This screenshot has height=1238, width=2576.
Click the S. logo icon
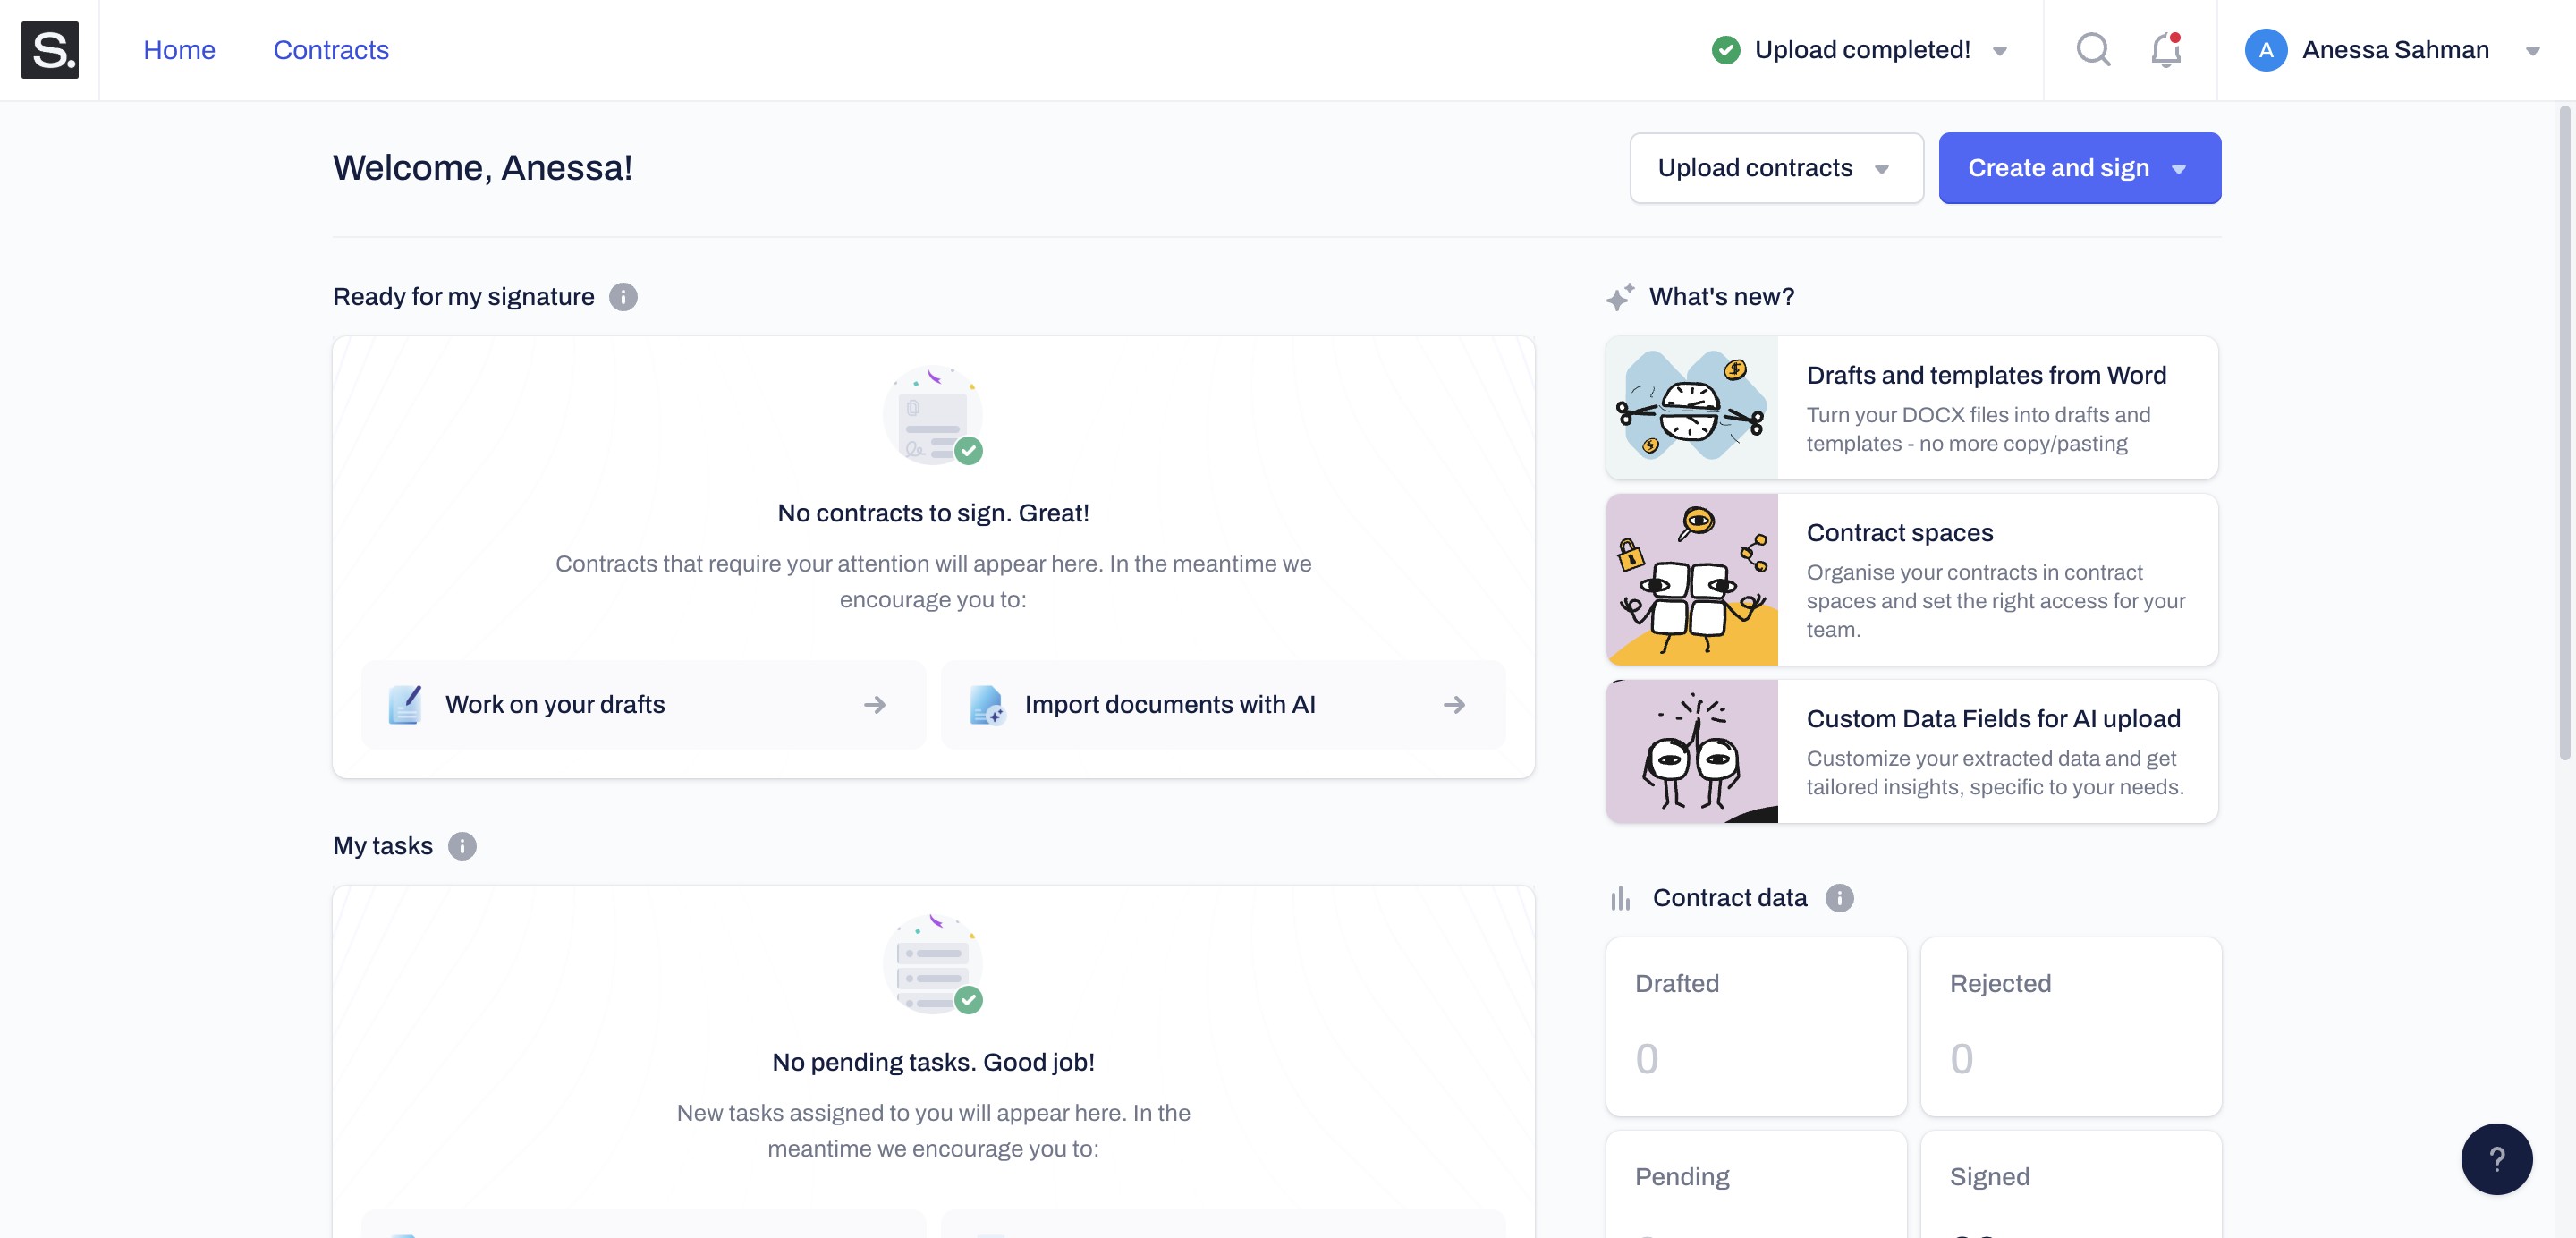[50, 50]
